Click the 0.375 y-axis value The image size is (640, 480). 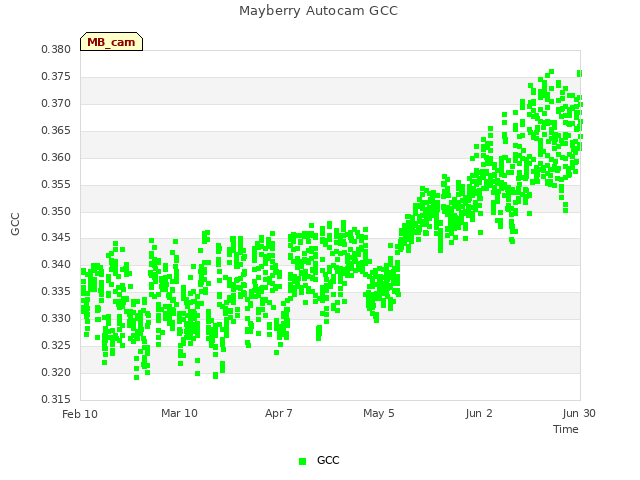56,77
